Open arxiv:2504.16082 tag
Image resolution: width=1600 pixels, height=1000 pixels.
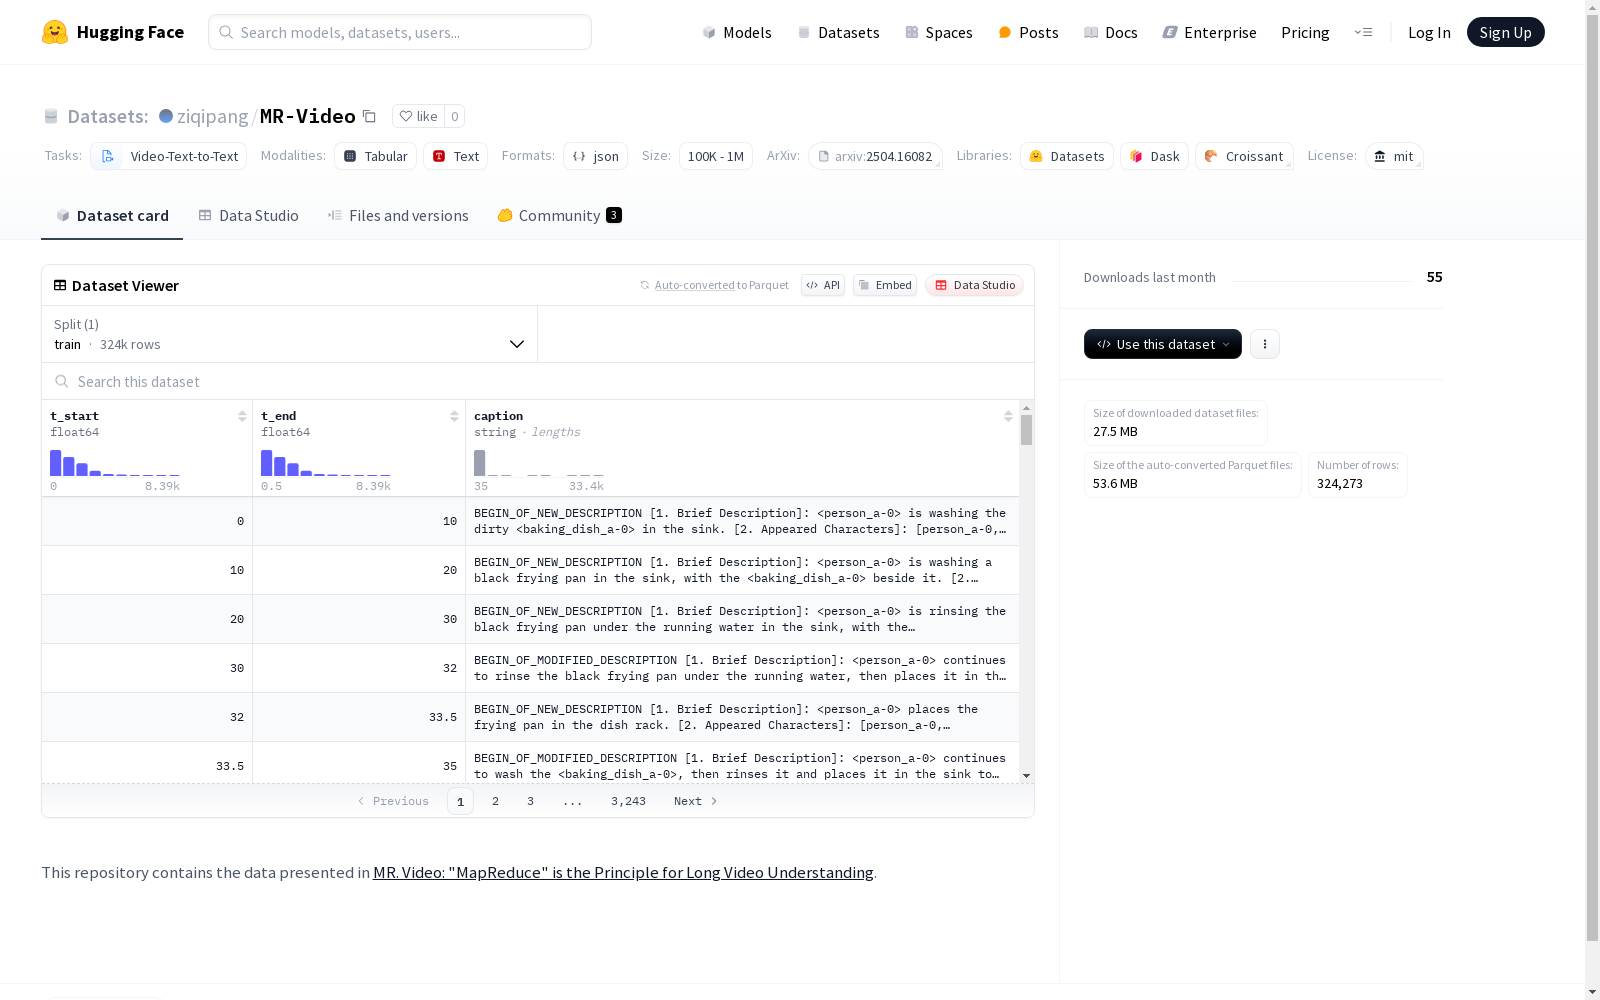875,156
